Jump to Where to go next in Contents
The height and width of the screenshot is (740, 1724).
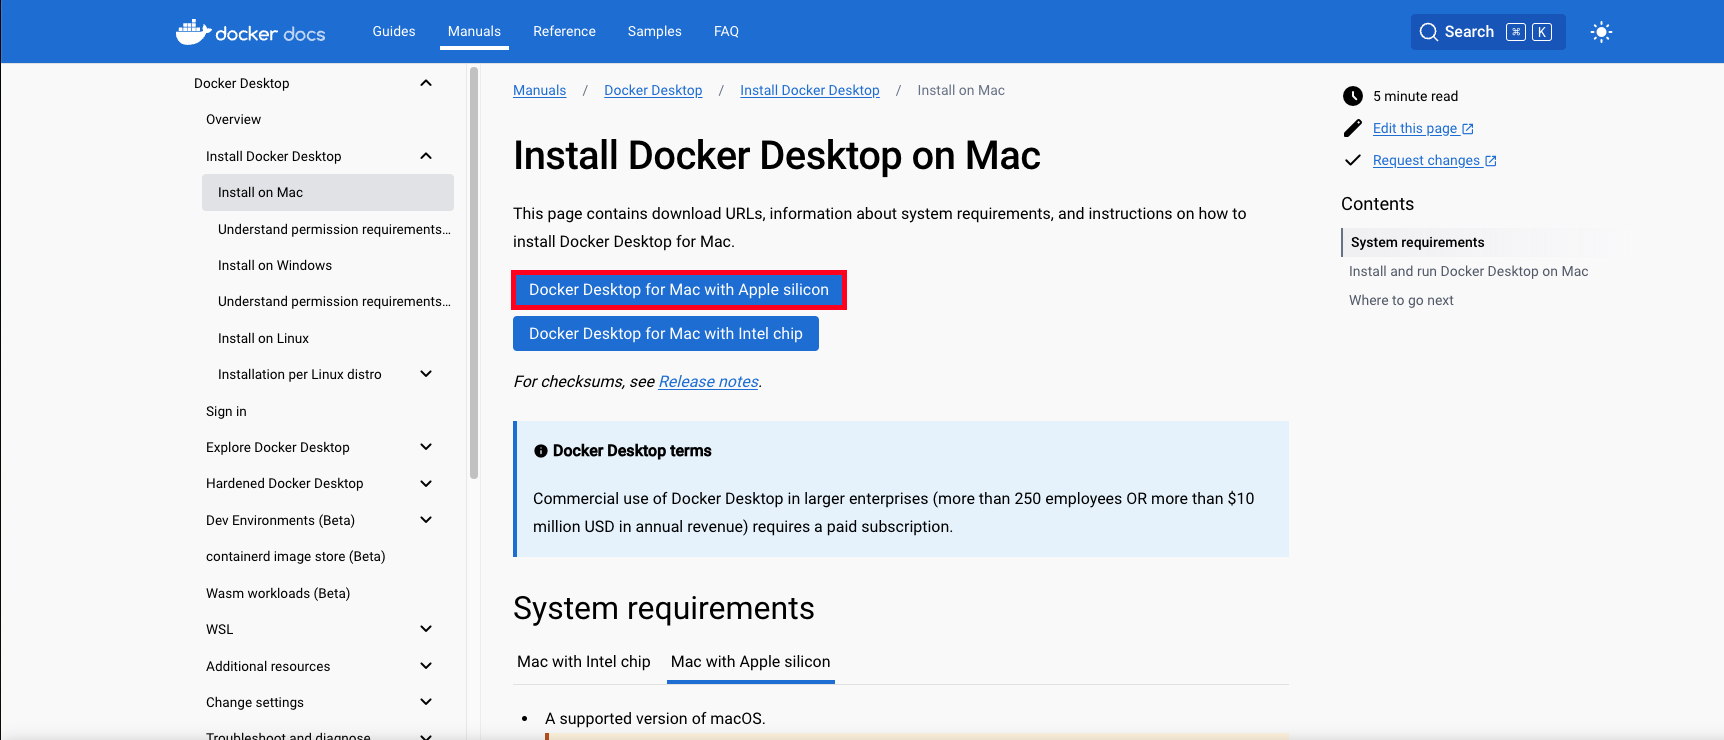click(x=1401, y=300)
